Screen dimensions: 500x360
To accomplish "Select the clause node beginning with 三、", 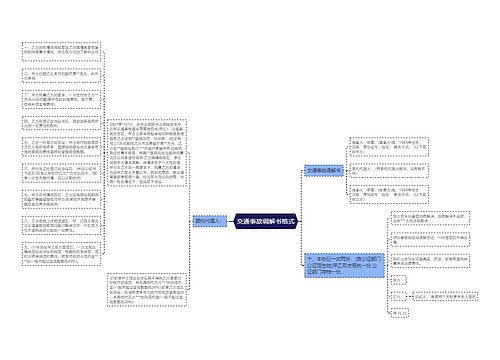I will point(61,99).
